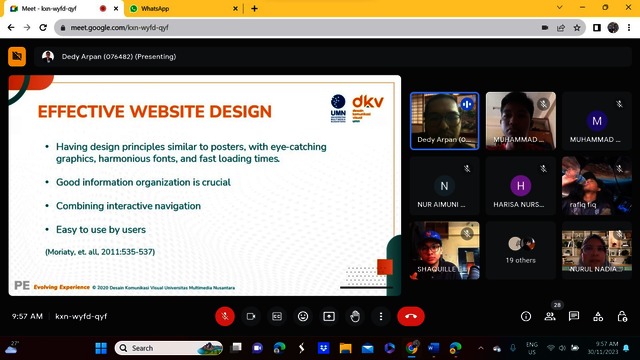The image size is (640, 360).
Task: Close the WhatsApp tab
Action: 235,8
